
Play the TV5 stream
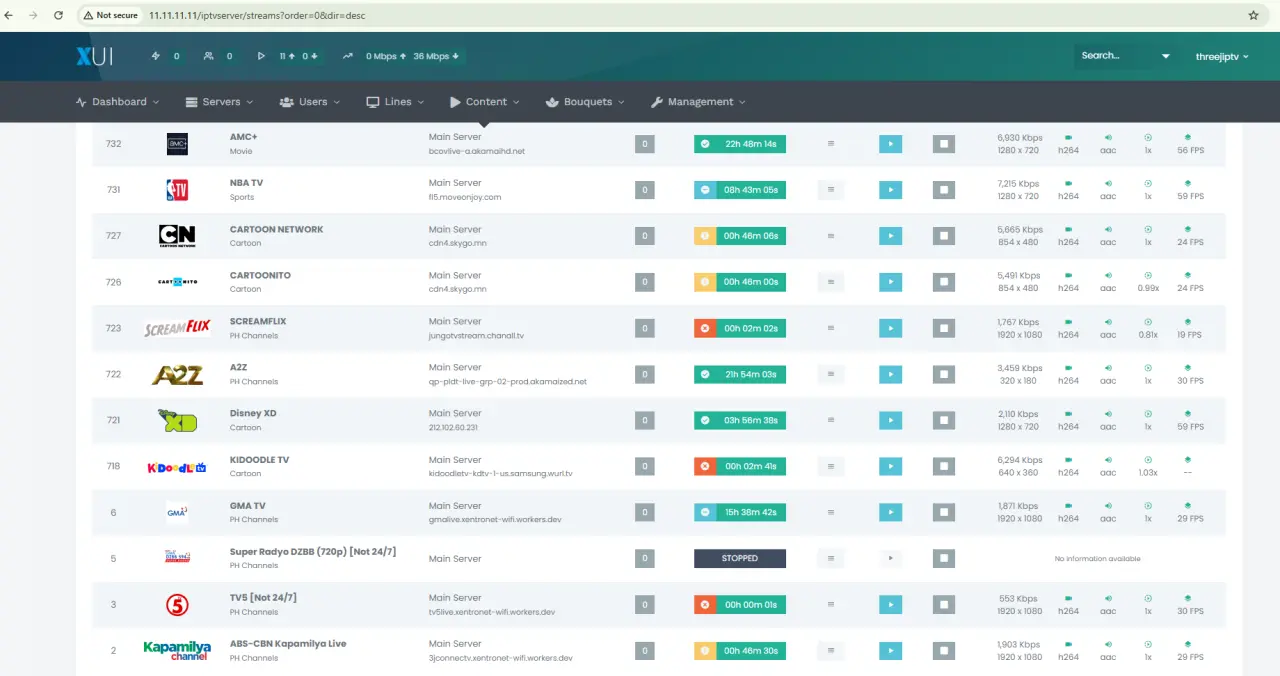(x=890, y=604)
